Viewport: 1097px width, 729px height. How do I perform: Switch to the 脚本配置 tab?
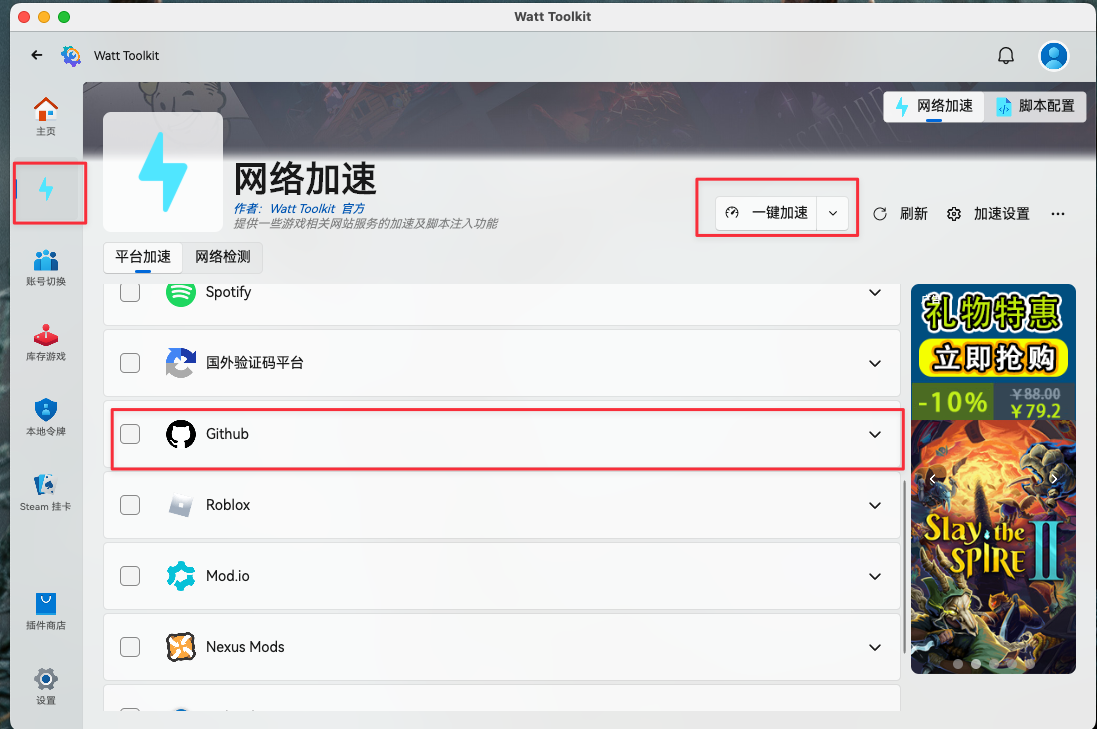[1036, 106]
